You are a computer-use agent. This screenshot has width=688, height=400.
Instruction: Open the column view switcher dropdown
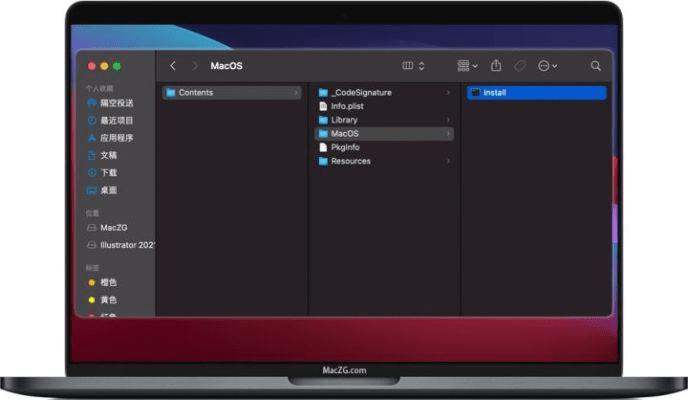click(413, 66)
